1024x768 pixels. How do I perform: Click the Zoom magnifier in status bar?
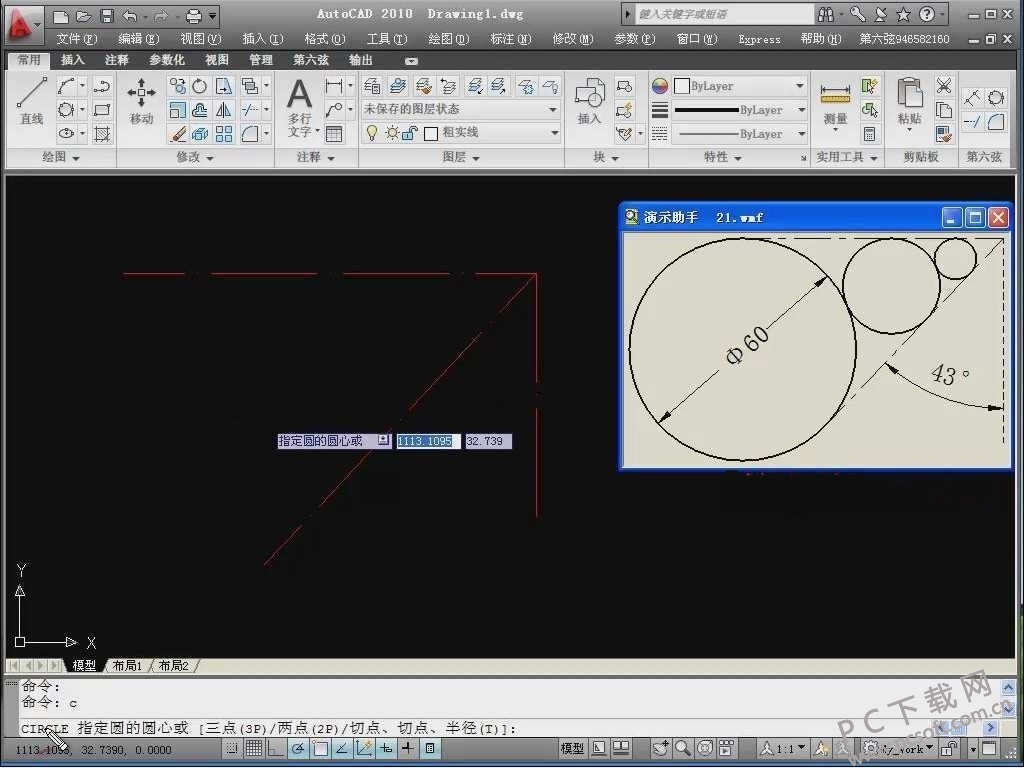683,748
